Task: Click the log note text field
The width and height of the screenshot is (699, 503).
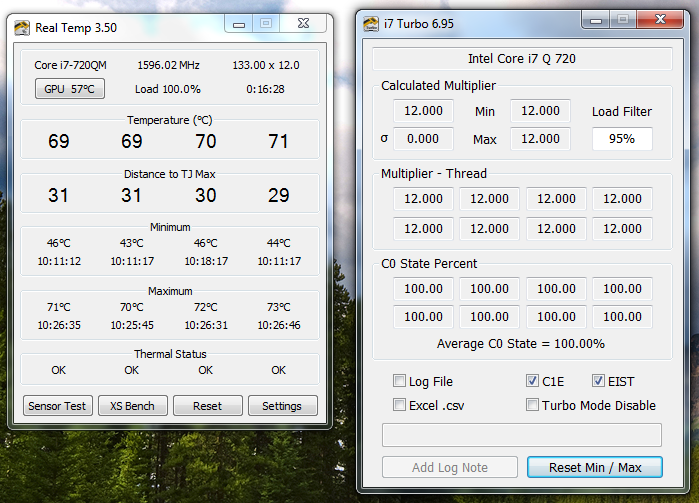Action: (522, 435)
